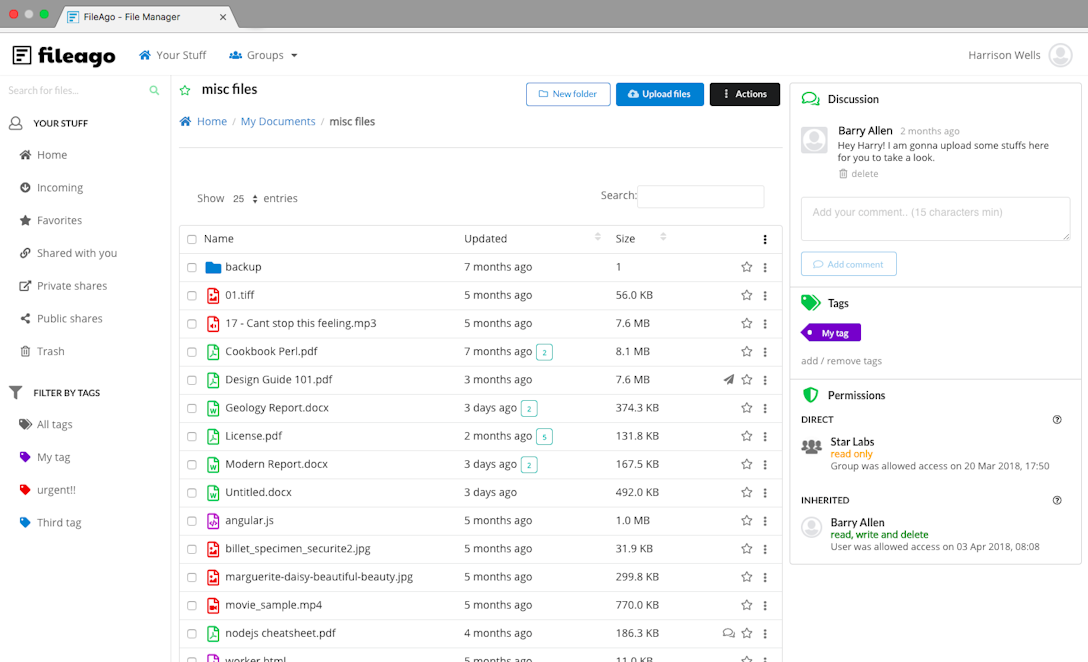Open the black Actions dropdown
The height and width of the screenshot is (662, 1088).
pos(745,94)
